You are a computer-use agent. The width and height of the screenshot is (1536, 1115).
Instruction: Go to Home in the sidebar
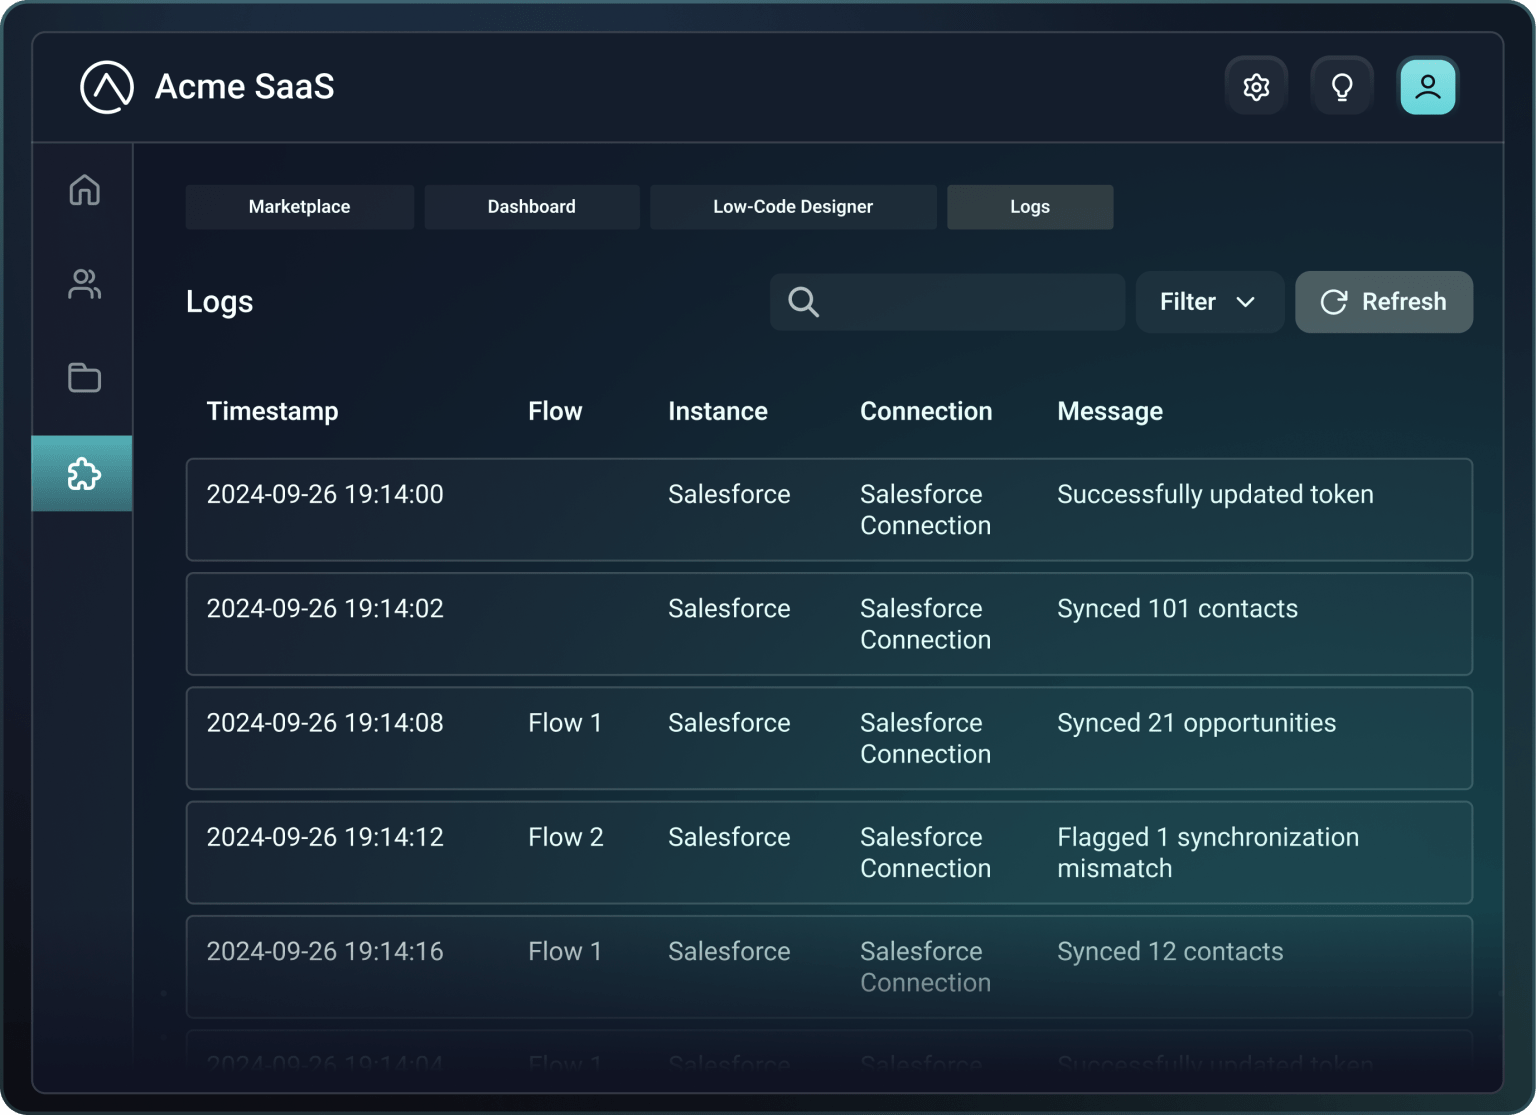pos(84,190)
